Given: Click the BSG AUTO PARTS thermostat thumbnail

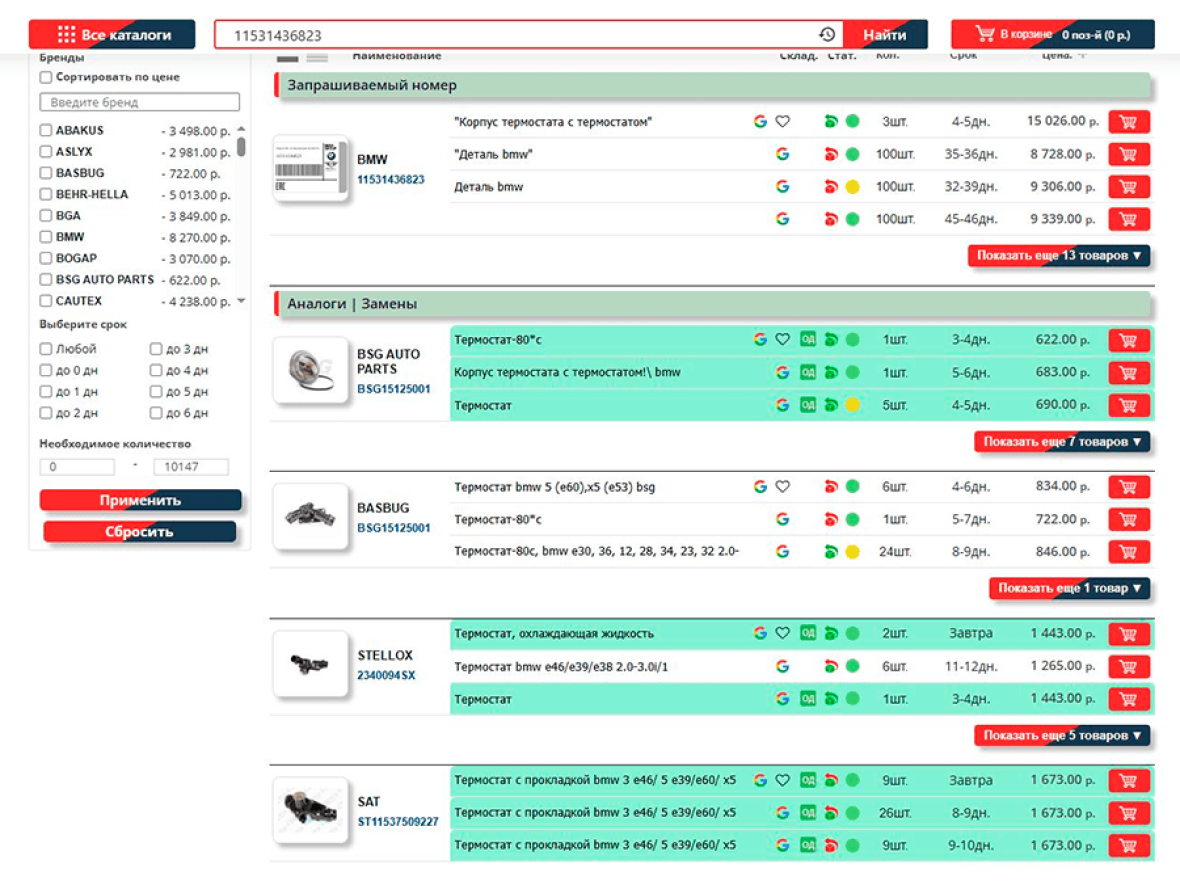Looking at the screenshot, I should 310,370.
